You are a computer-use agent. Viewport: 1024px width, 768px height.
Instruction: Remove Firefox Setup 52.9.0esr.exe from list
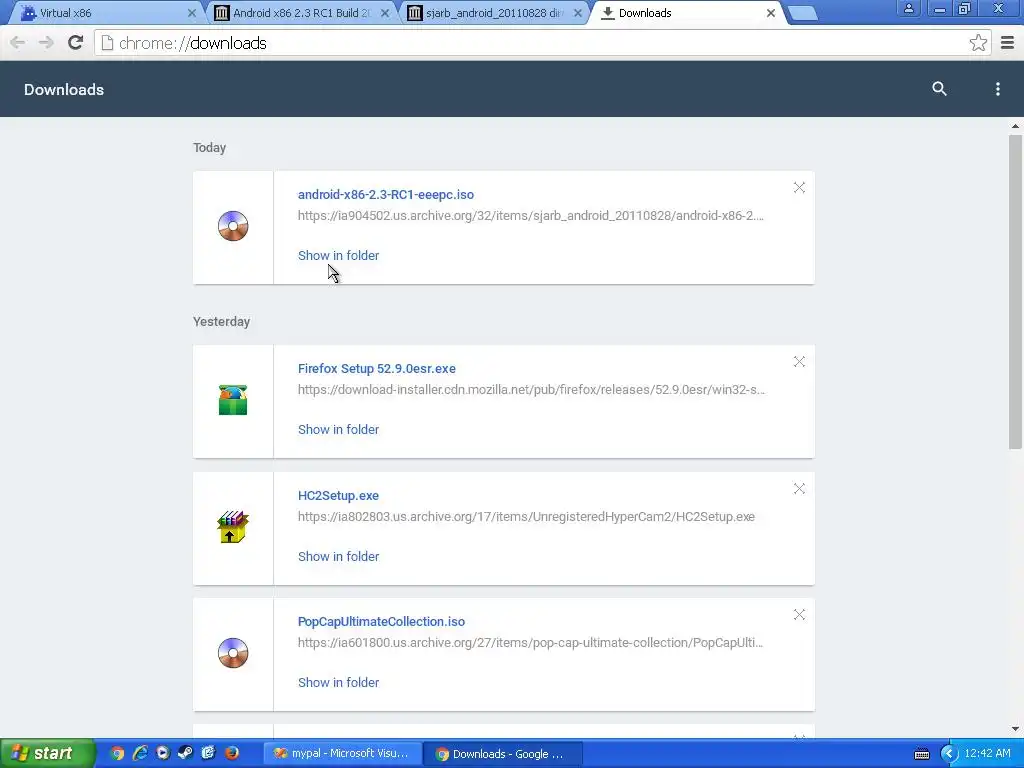point(799,362)
